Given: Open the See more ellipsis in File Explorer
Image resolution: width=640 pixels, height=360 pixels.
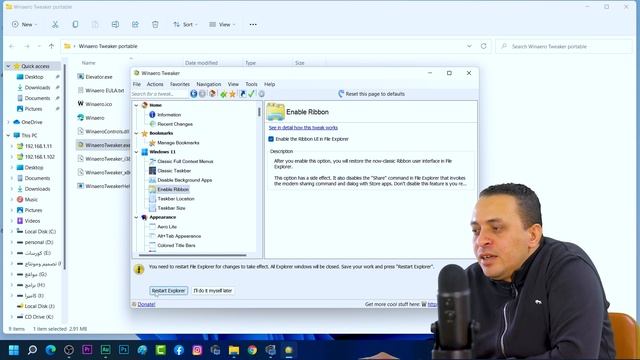Looking at the screenshot, I should pyautogui.click(x=253, y=24).
